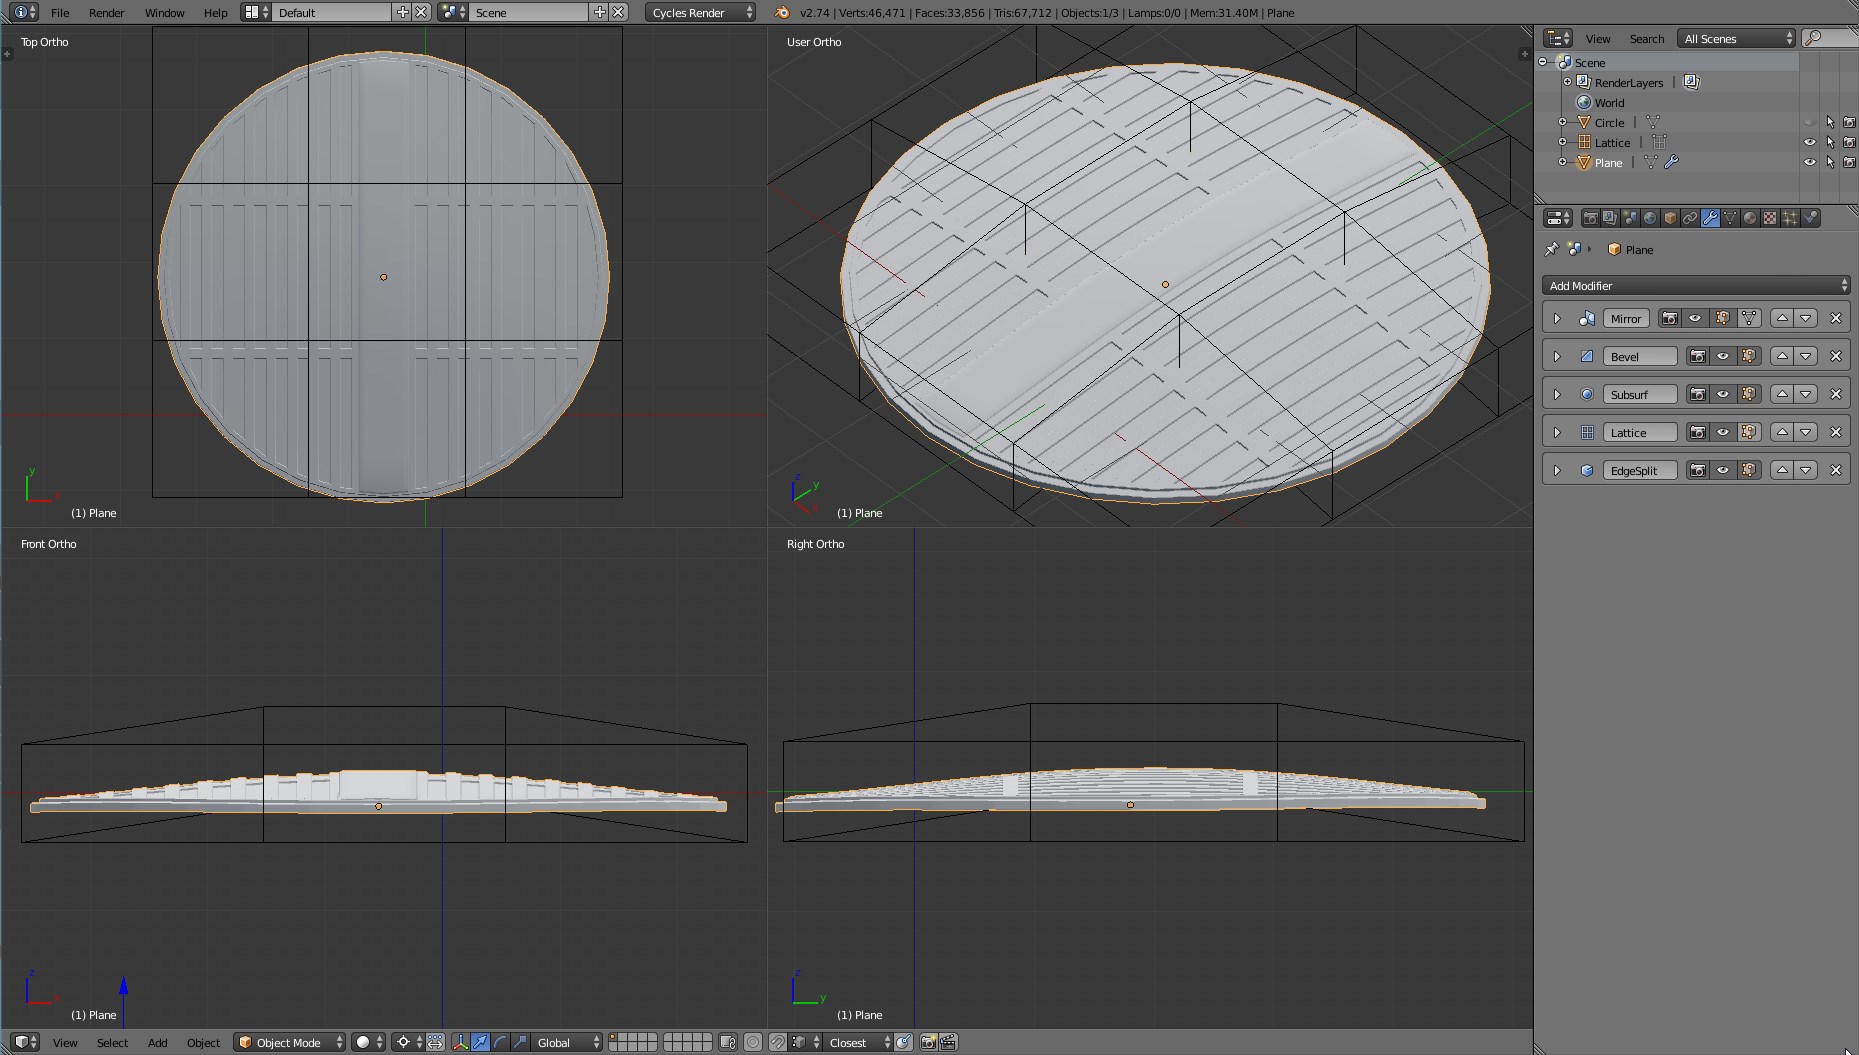Expand the Mirror modifier panel
1859x1055 pixels.
[1557, 318]
